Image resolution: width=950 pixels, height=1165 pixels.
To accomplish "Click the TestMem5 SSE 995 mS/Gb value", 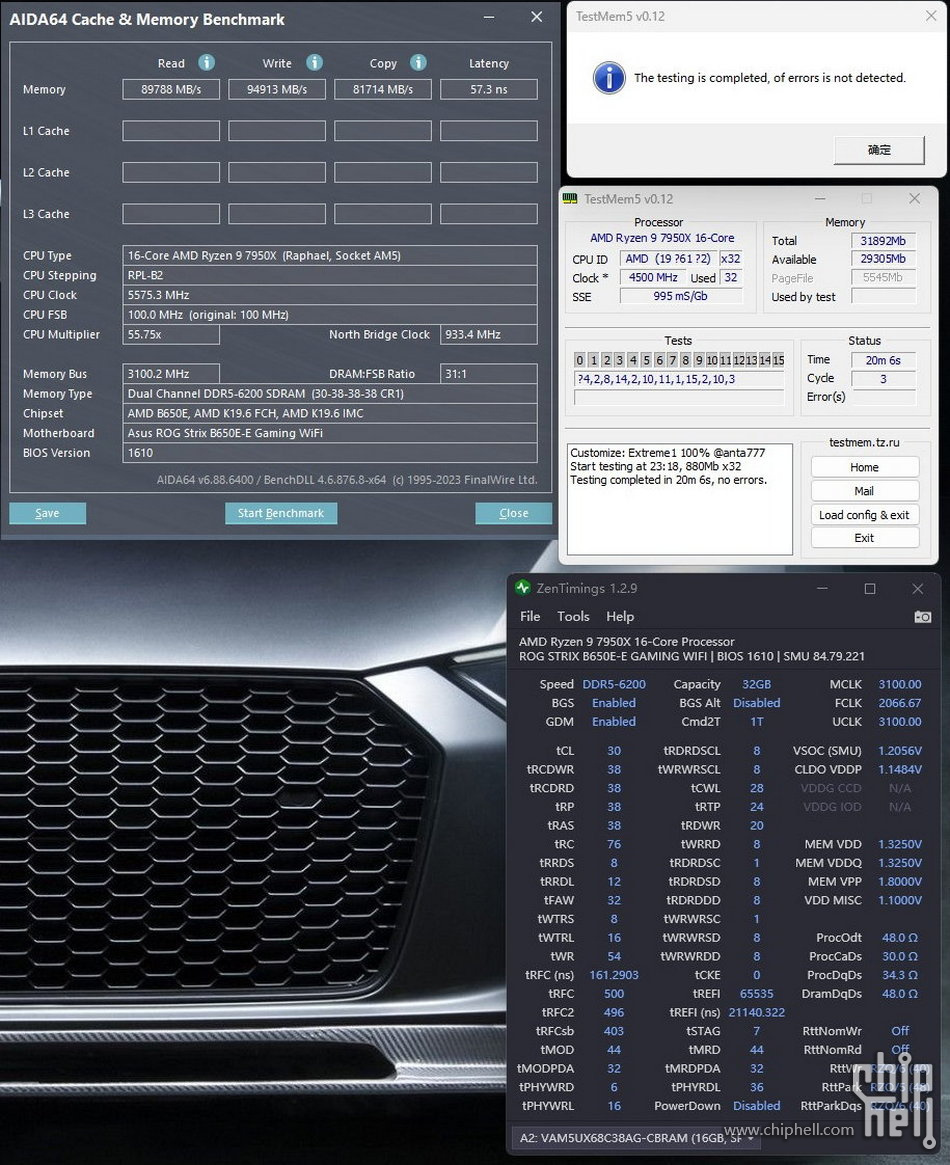I will pyautogui.click(x=680, y=296).
